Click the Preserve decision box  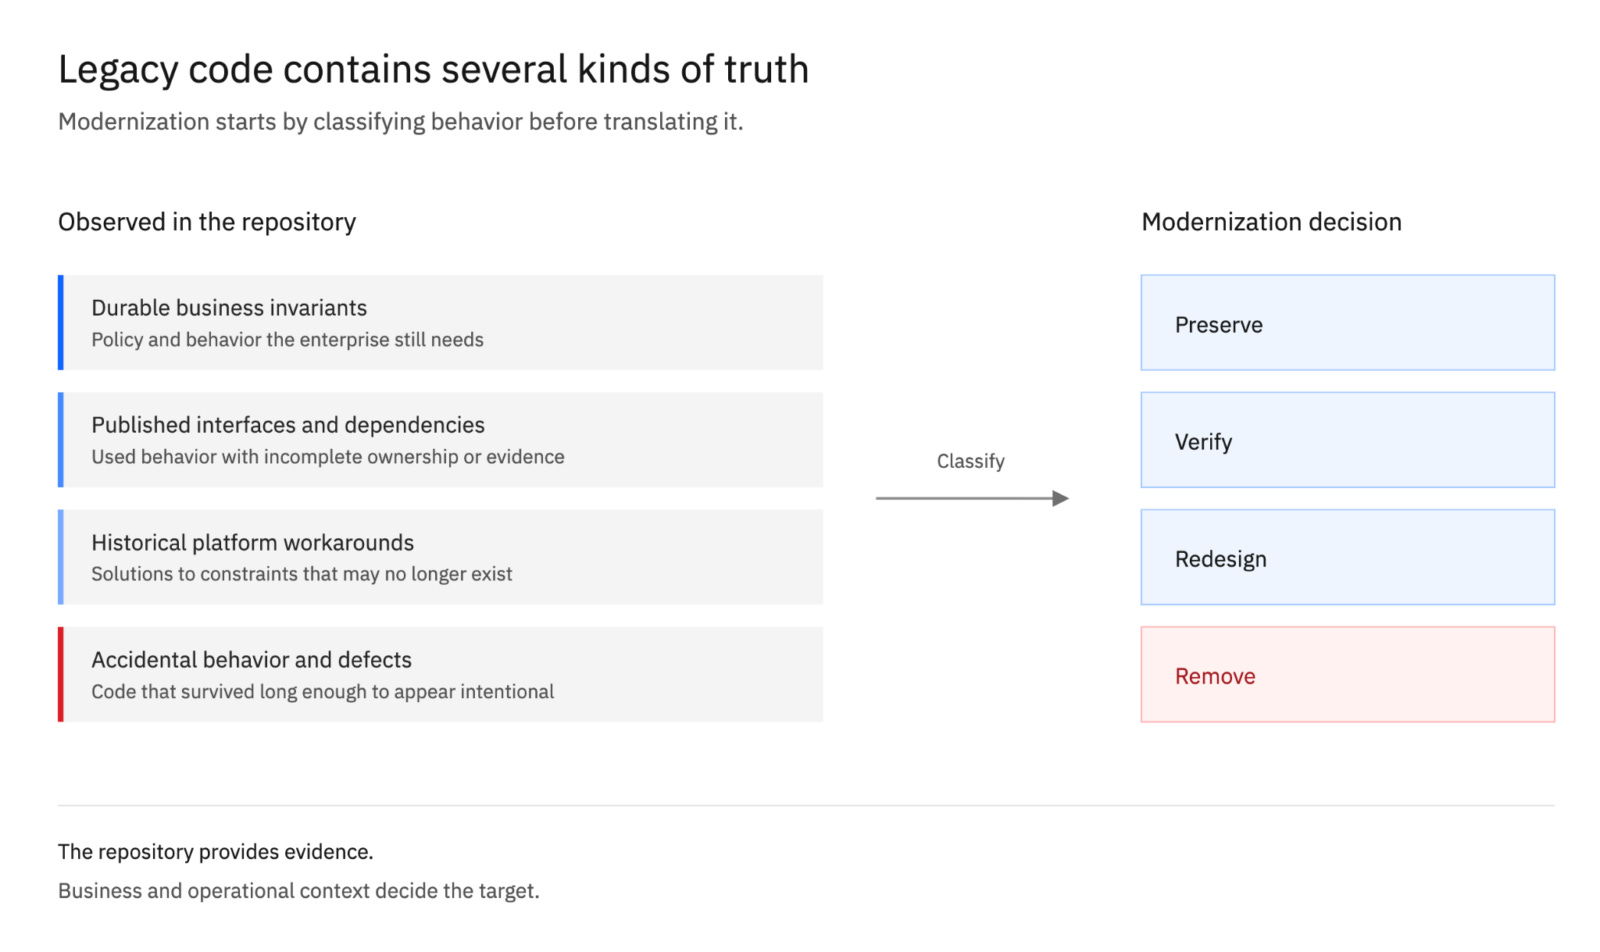pyautogui.click(x=1347, y=323)
